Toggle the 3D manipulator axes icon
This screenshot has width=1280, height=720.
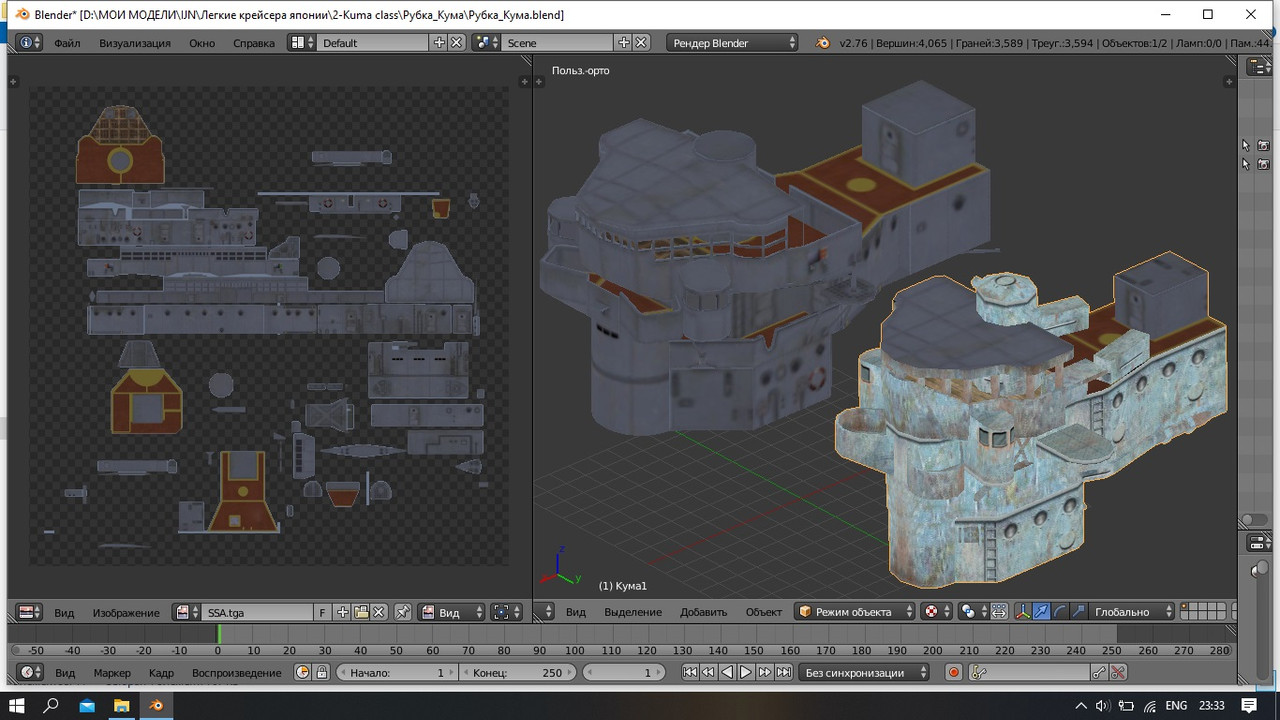pyautogui.click(x=1023, y=612)
